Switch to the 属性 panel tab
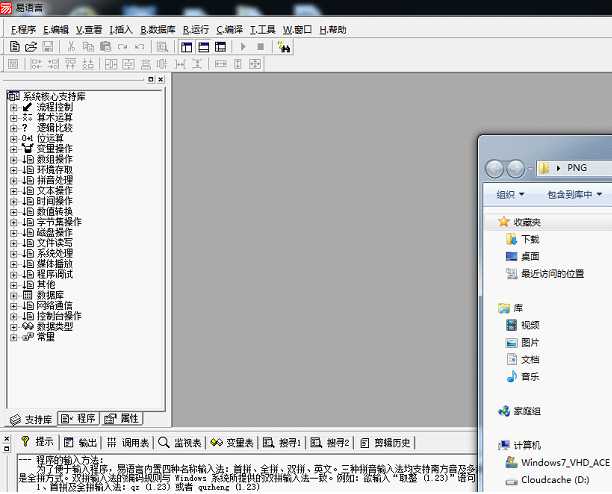 [x=121, y=419]
